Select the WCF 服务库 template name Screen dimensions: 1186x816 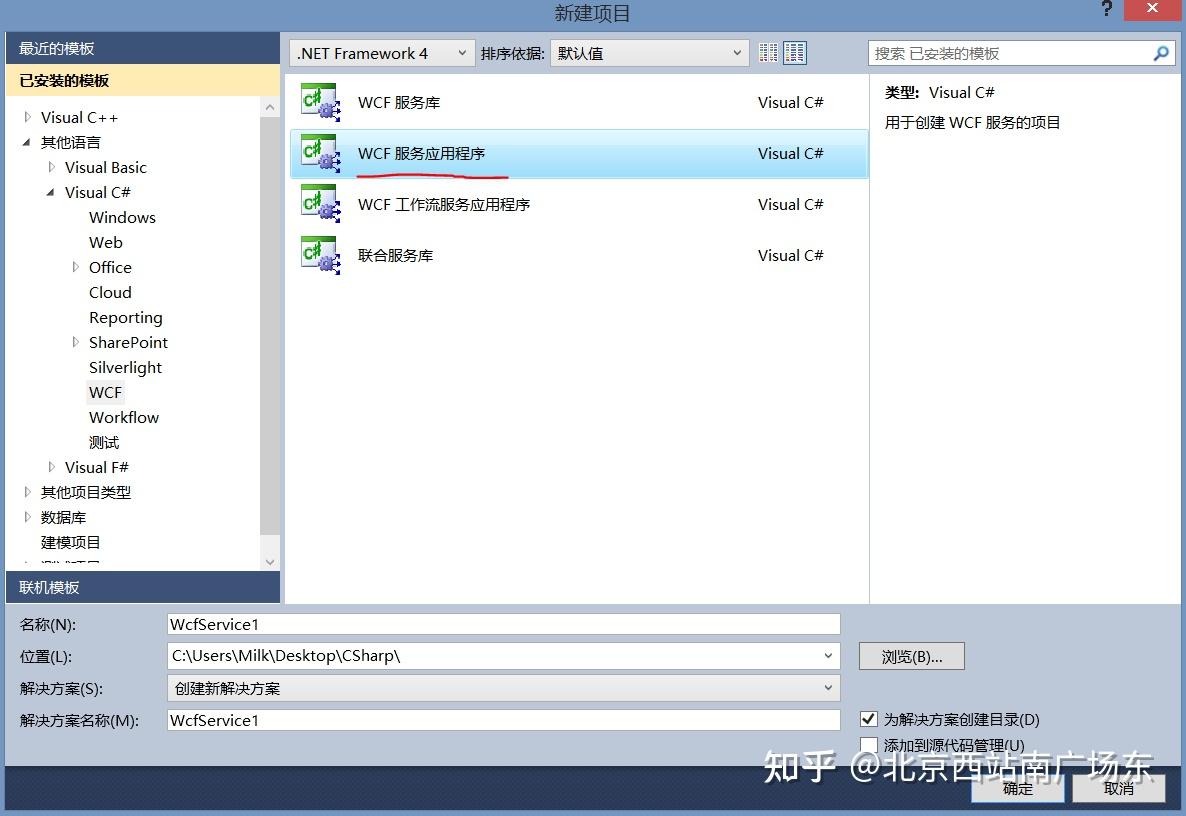point(399,103)
